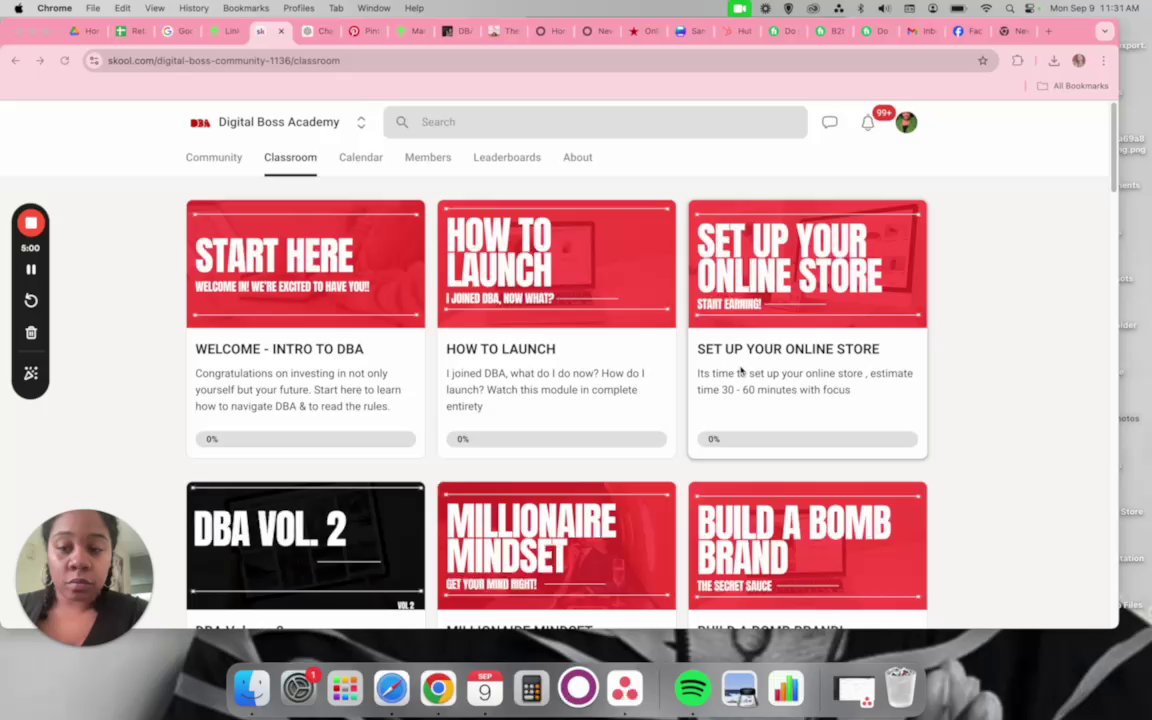The height and width of the screenshot is (720, 1152).
Task: Go back with Chrome's back arrow
Action: 15,61
